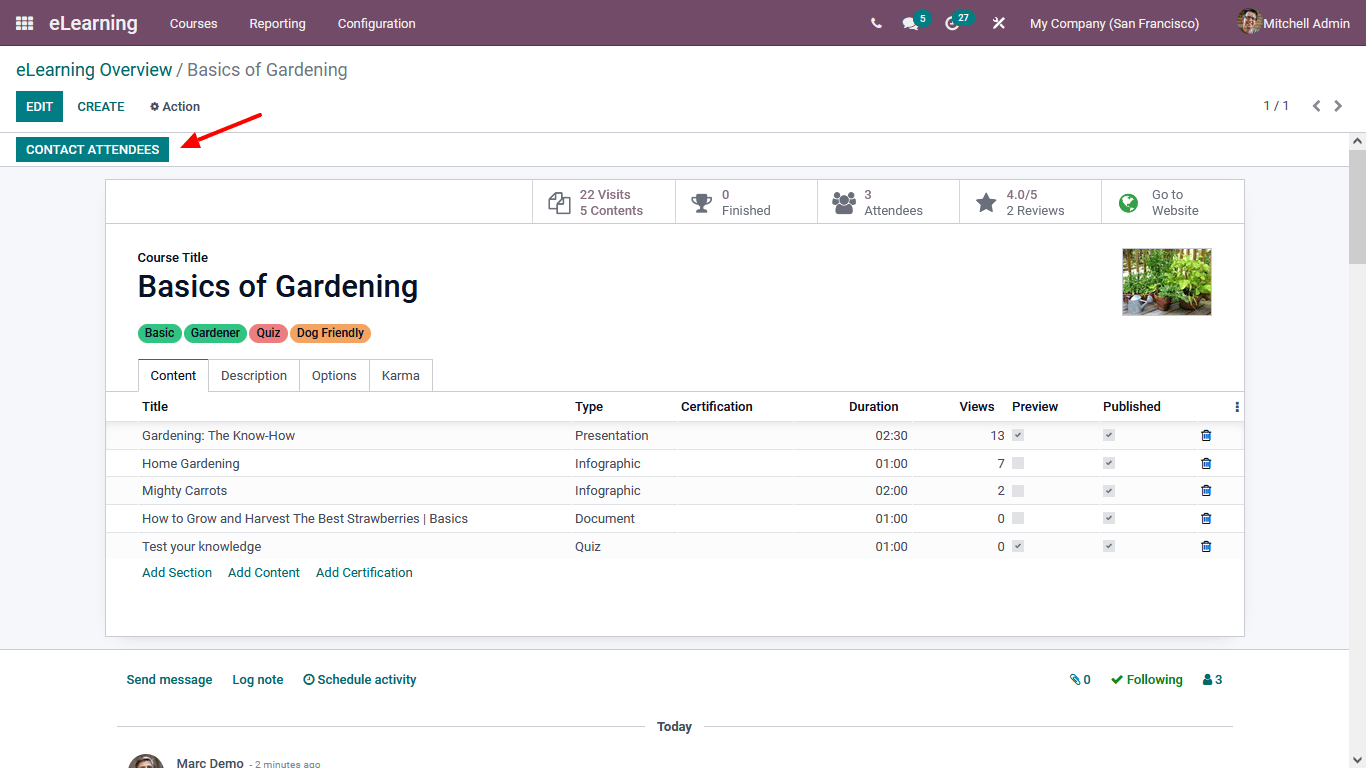The image size is (1366, 768).
Task: Toggle Preview for Test your knowledge
Action: tap(1018, 547)
